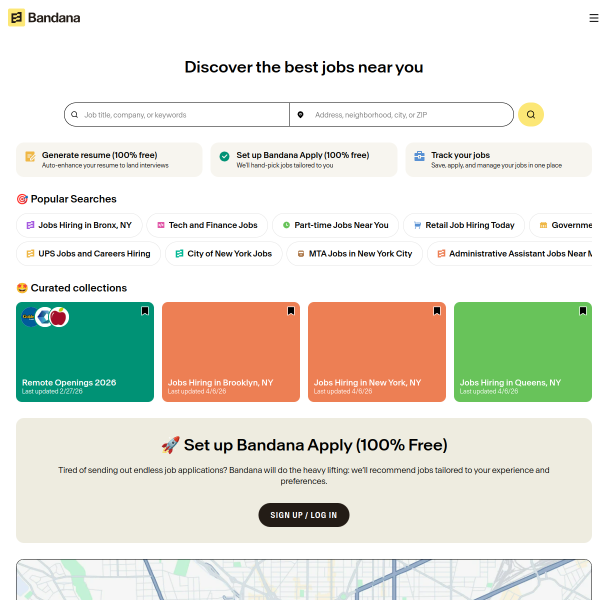
Task: Click the yellow search button
Action: click(531, 114)
